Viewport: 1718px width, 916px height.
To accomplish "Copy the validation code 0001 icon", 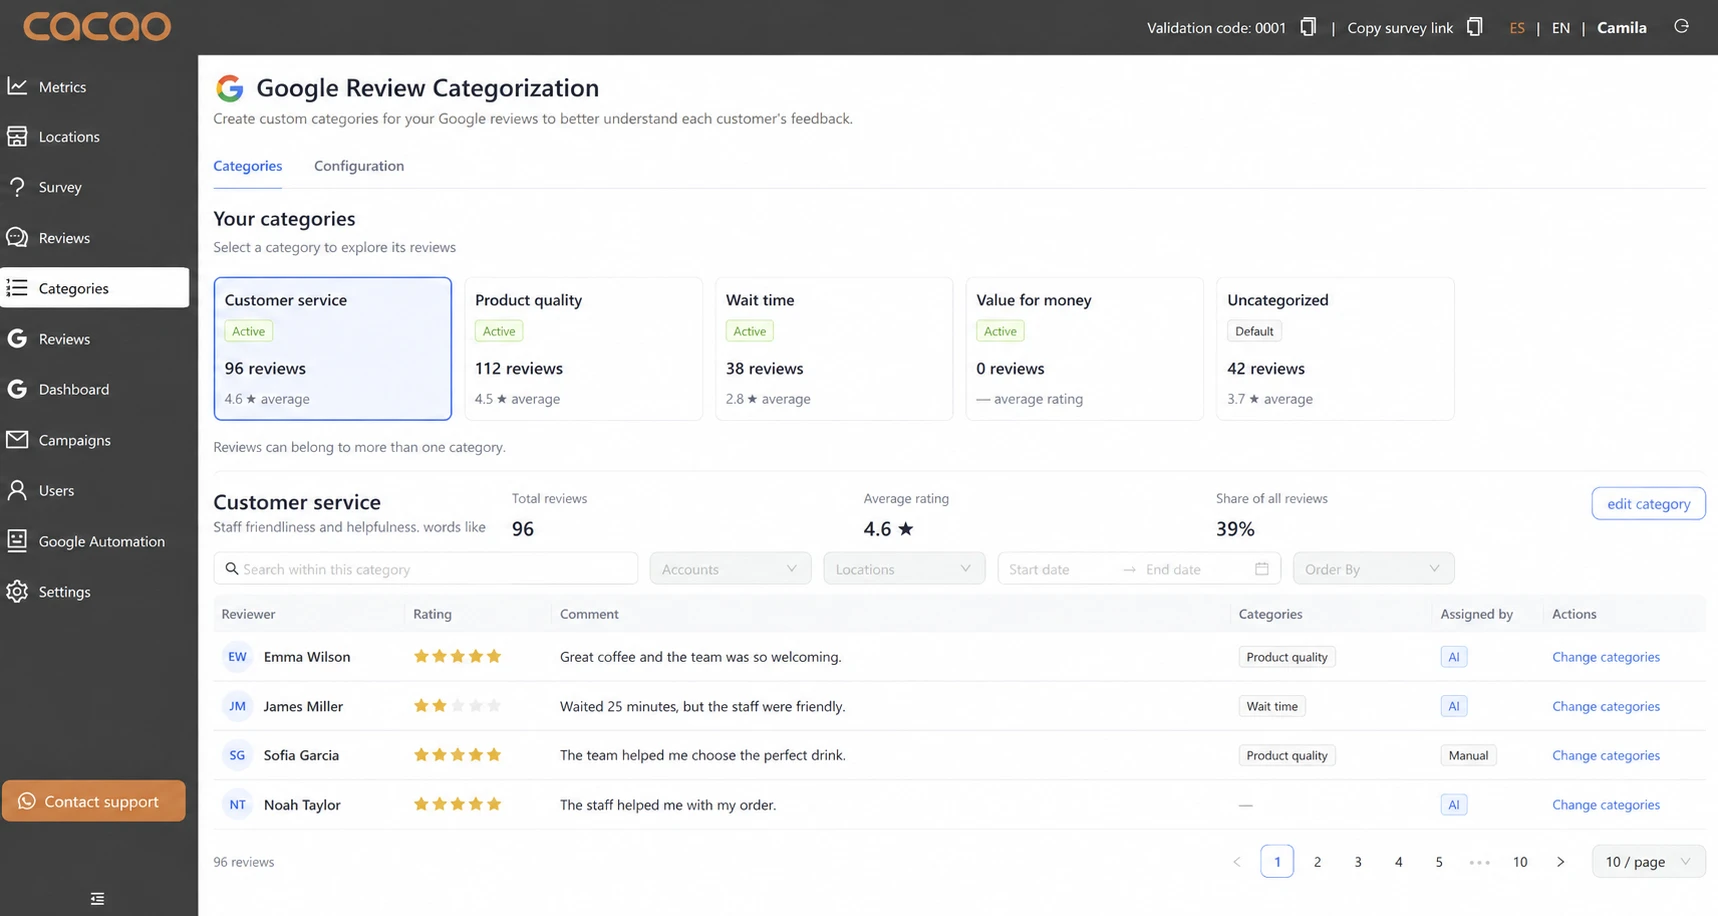I will pos(1307,27).
